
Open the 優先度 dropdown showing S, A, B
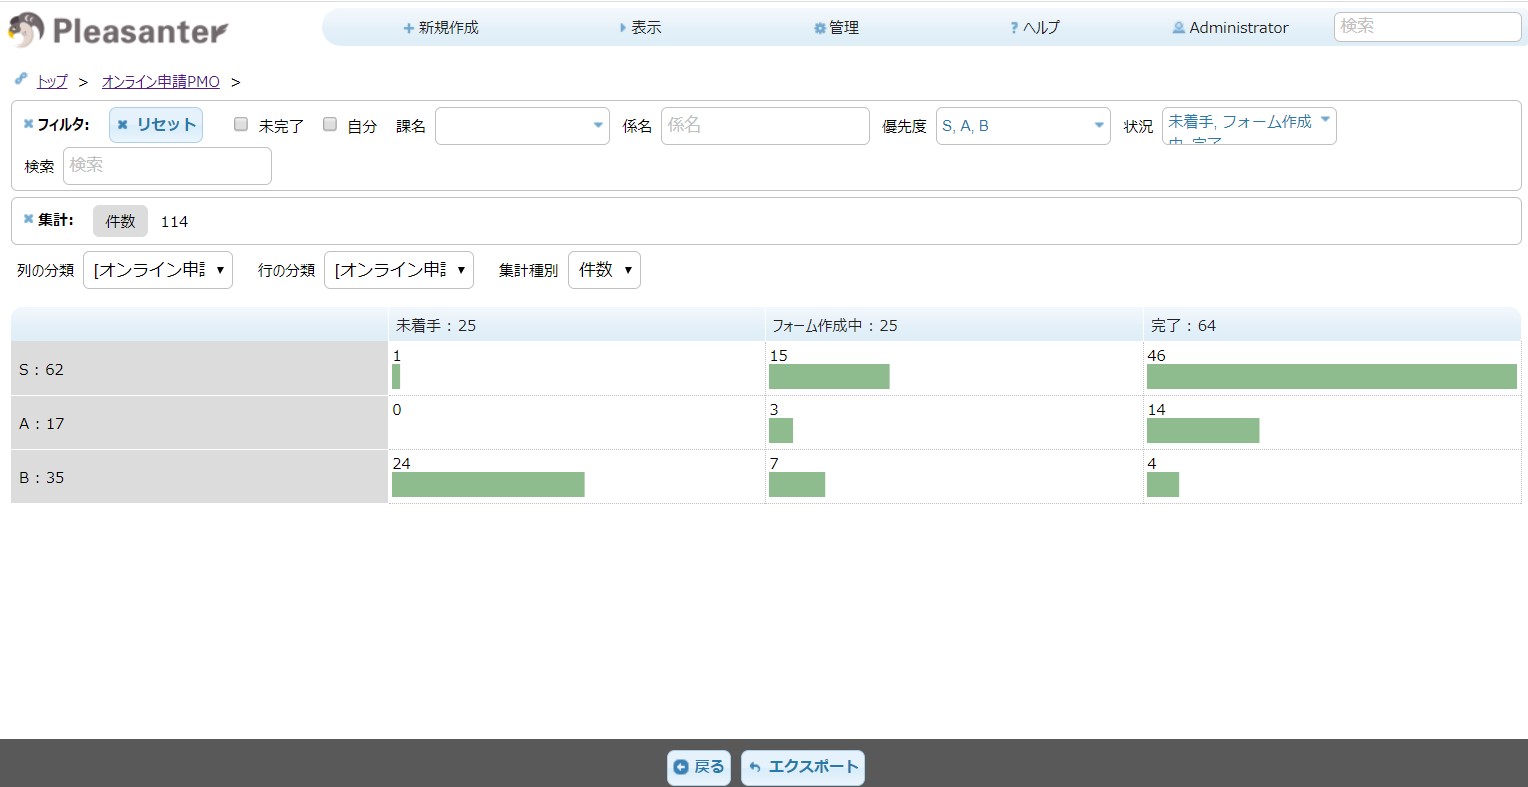pos(1023,126)
